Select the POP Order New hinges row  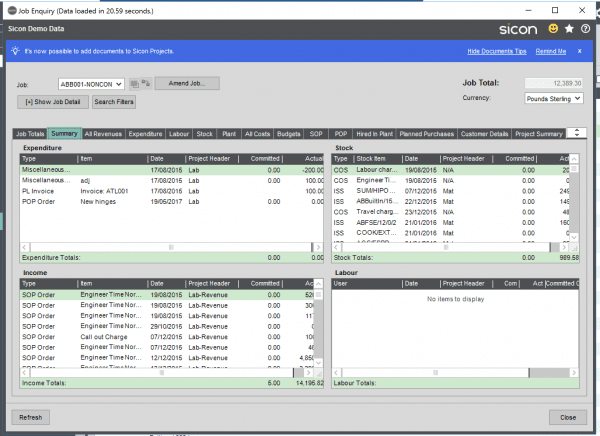[x=172, y=202]
